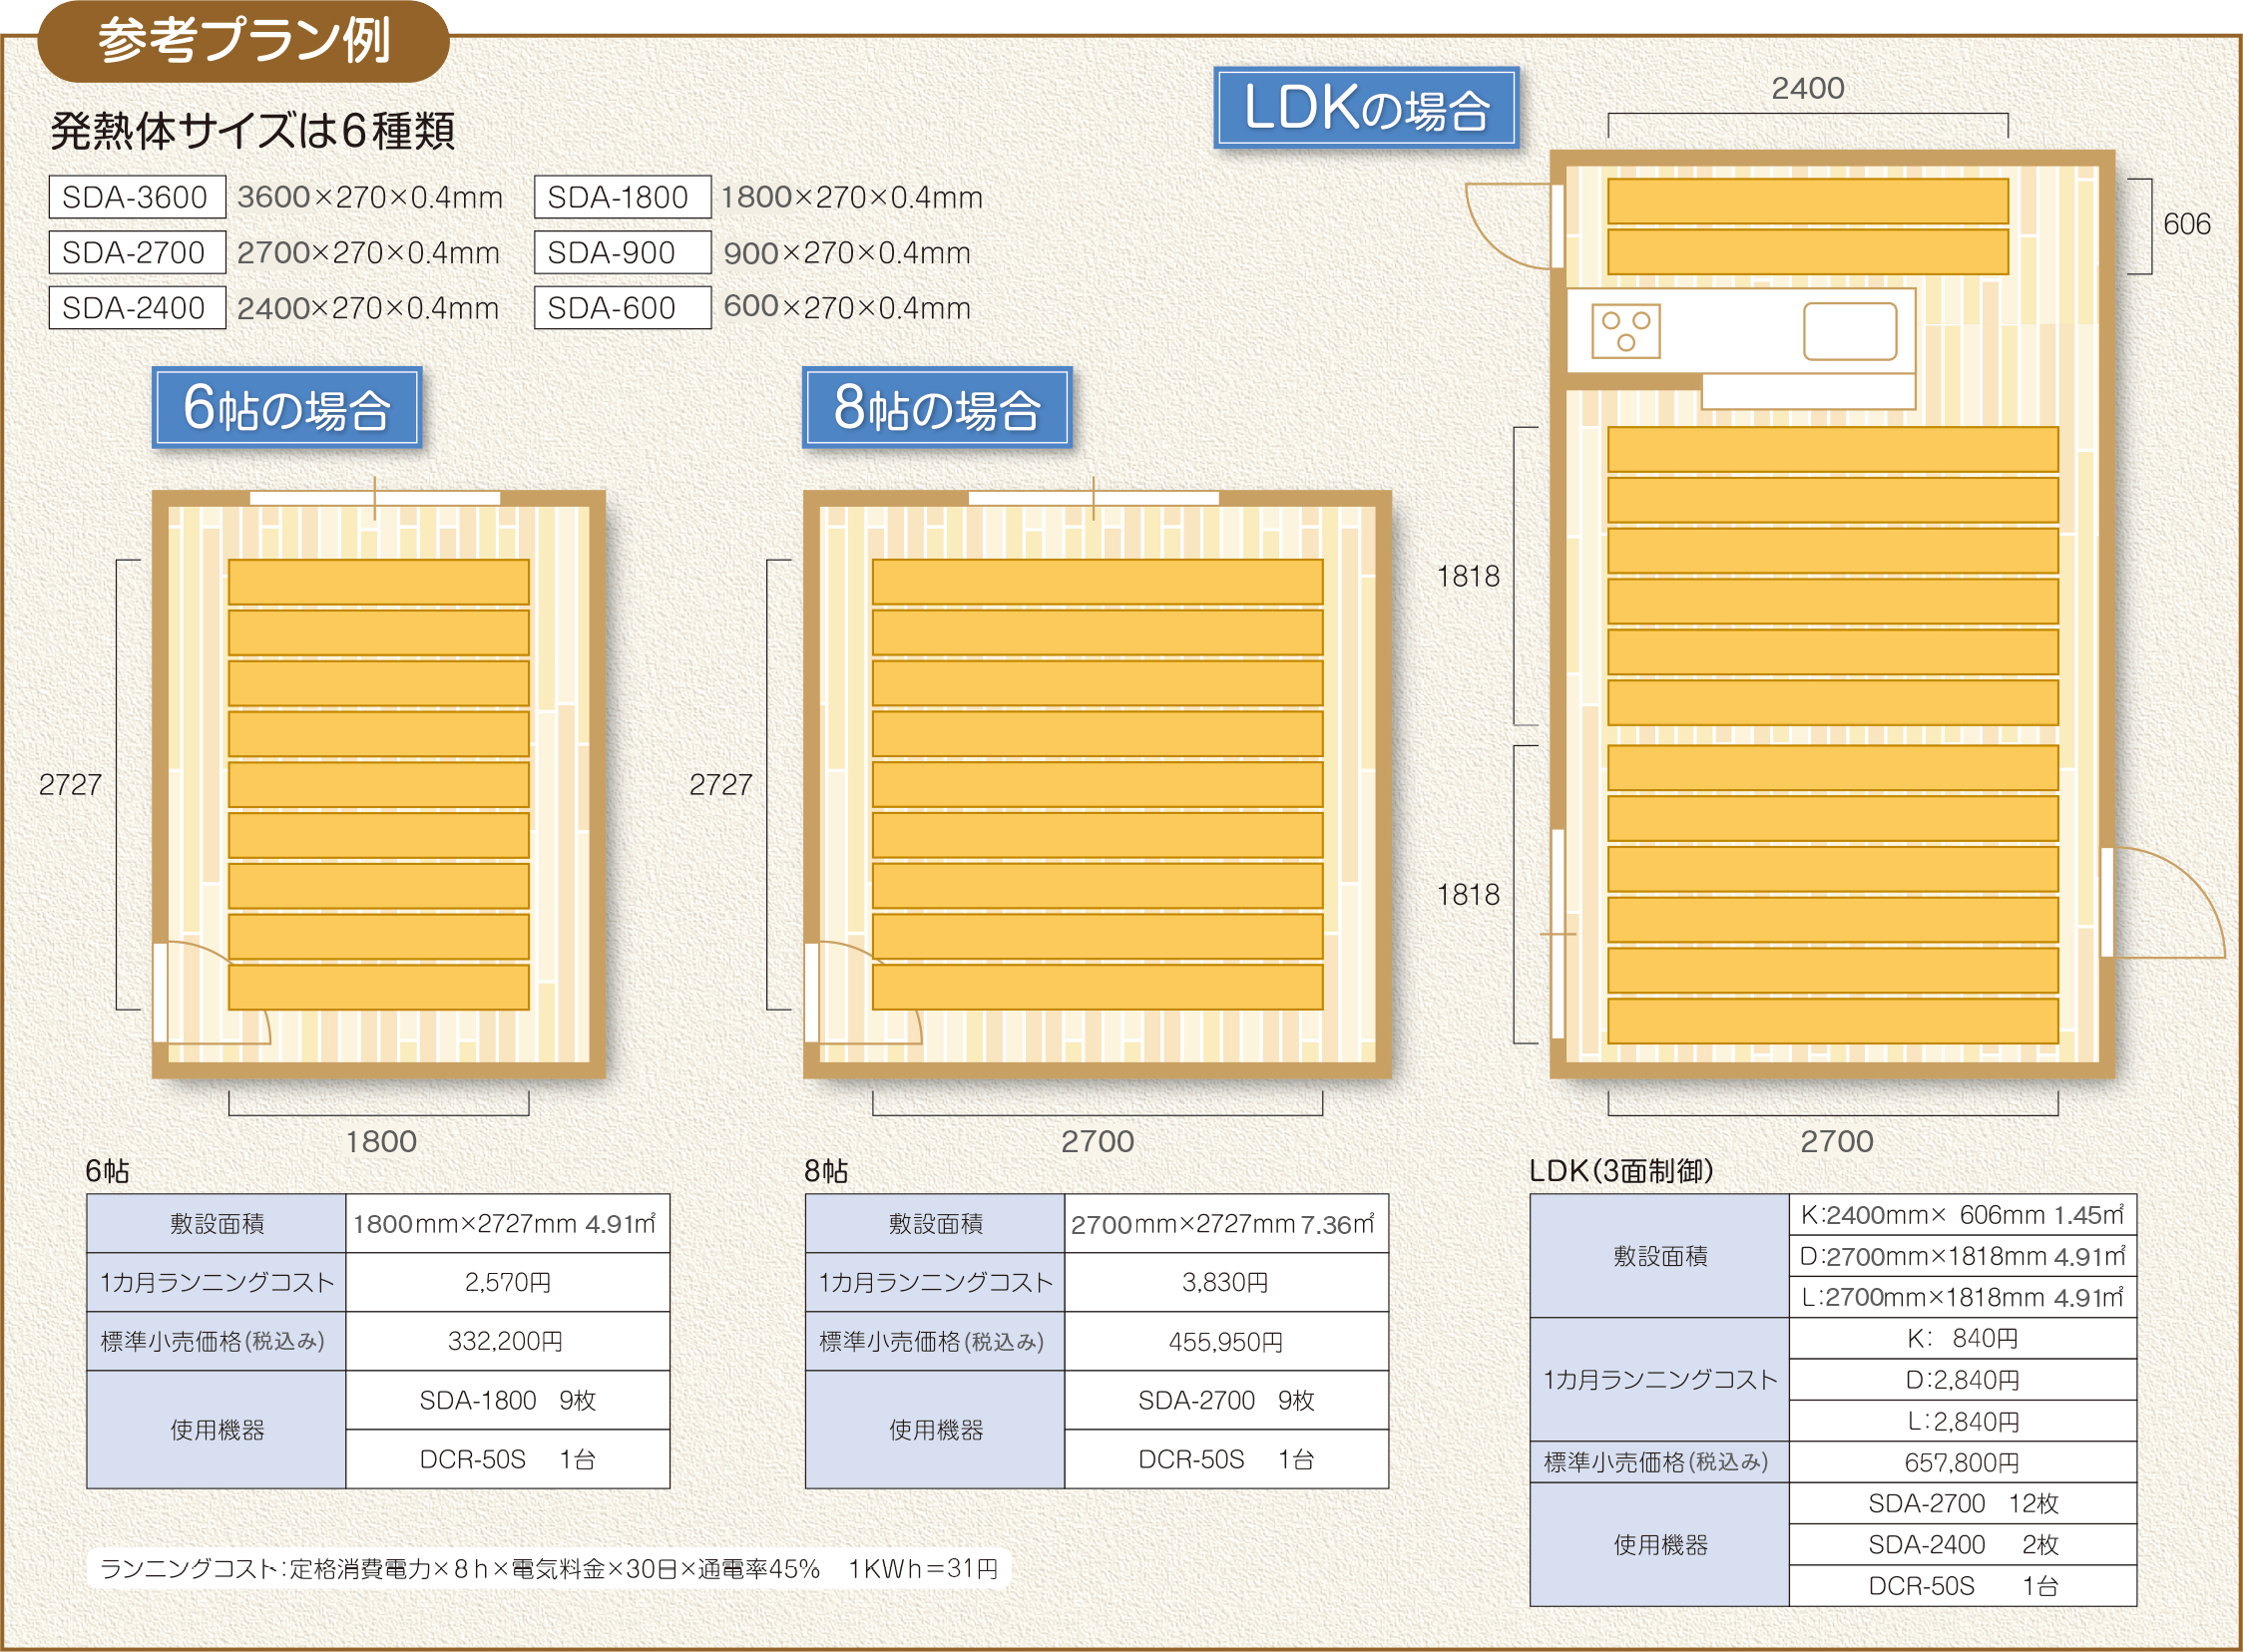
Task: Select the SDA-900 model box
Action: pos(622,252)
